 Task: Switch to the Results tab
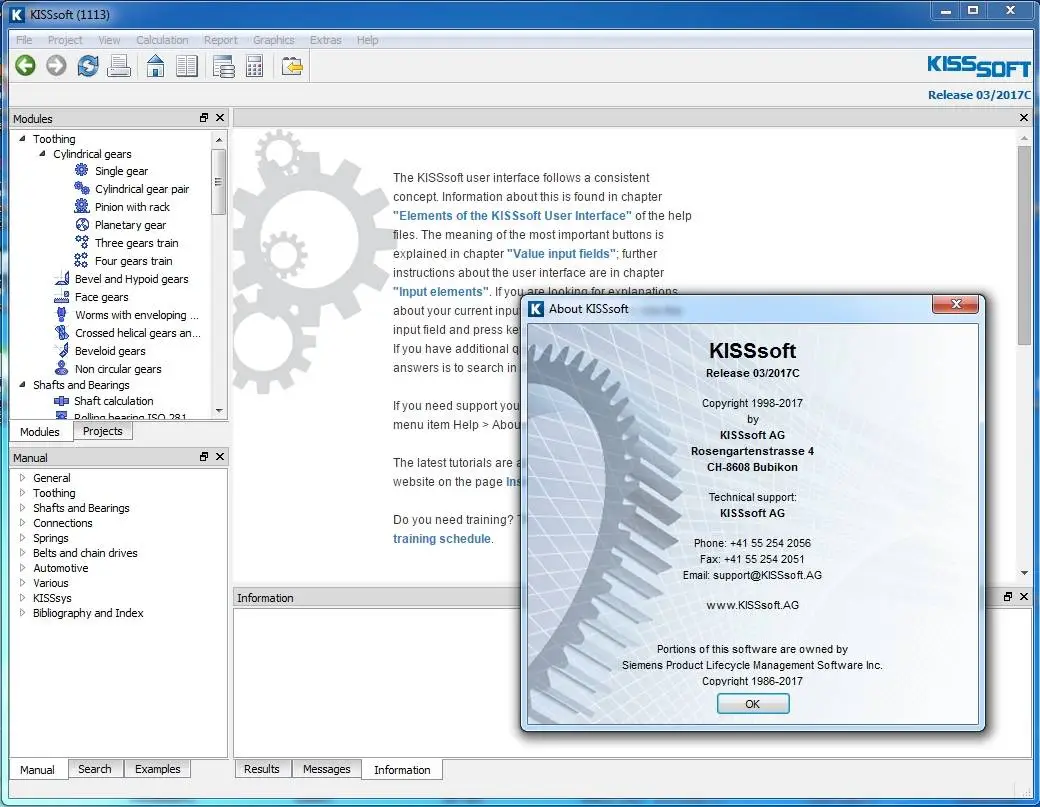(261, 769)
